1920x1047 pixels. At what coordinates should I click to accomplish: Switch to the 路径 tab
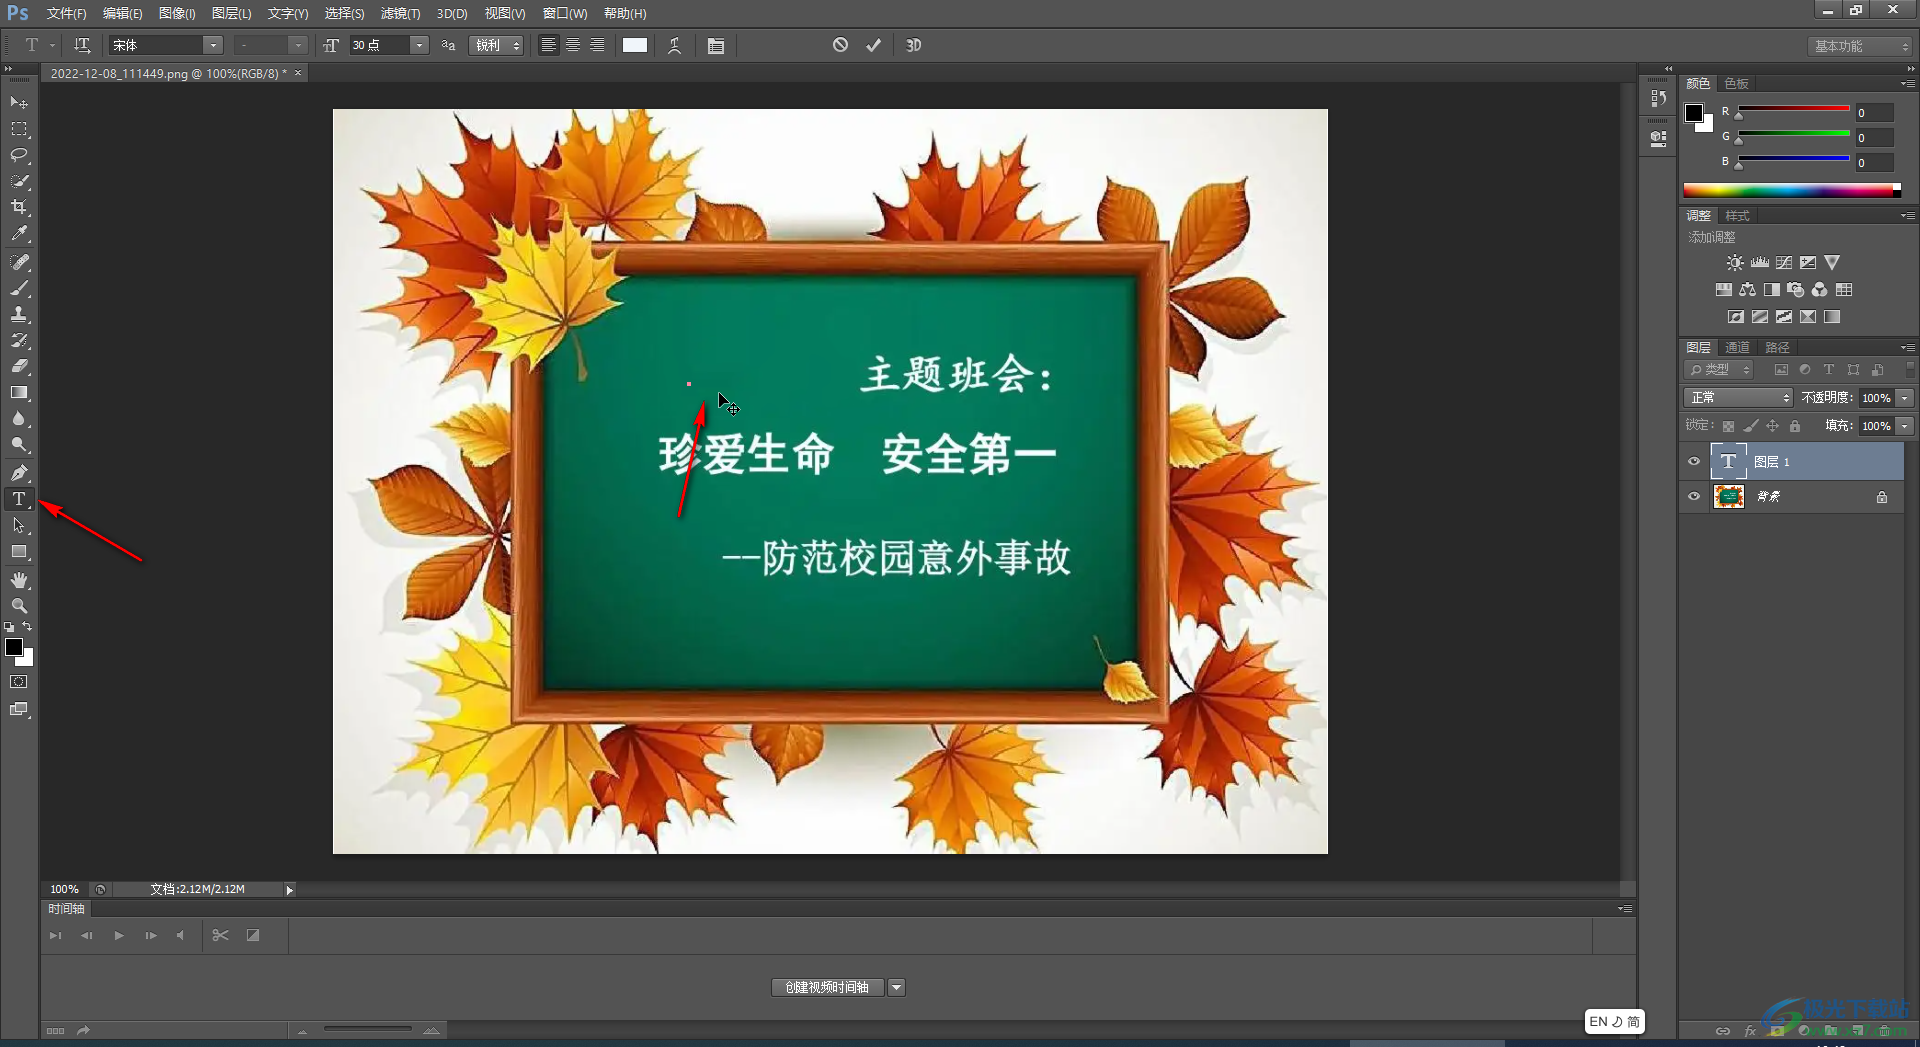1777,347
